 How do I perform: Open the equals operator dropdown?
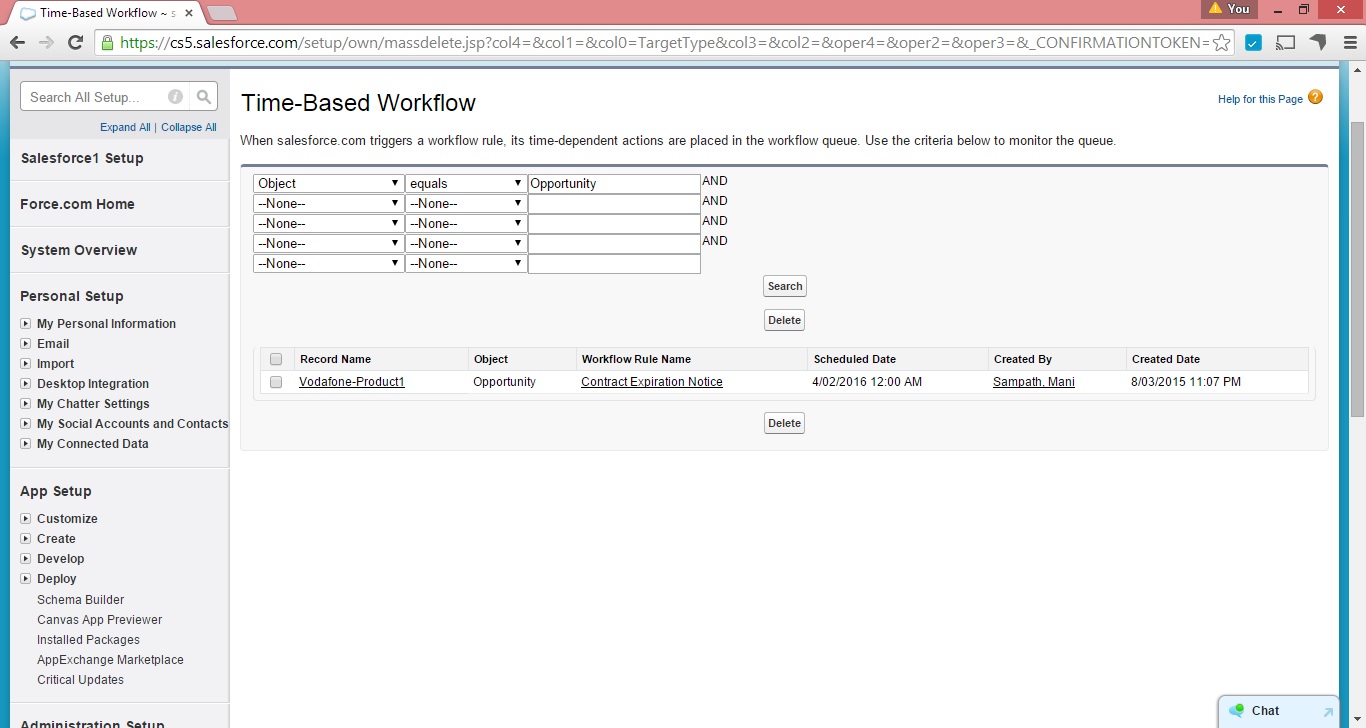465,184
